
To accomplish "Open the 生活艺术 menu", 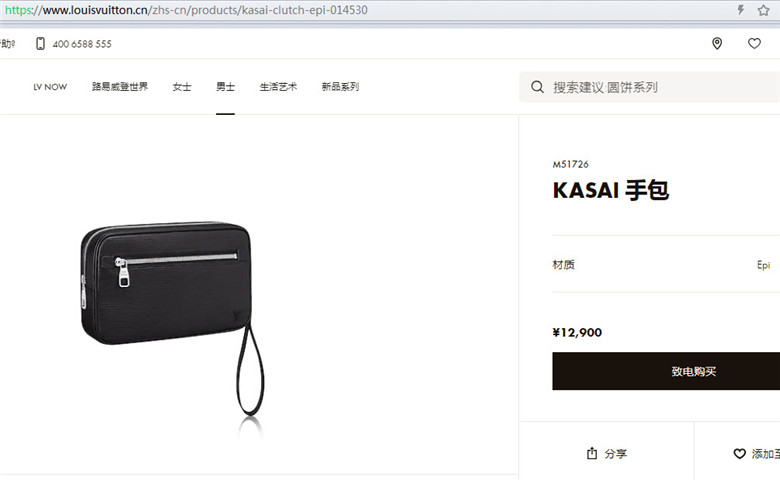I will pyautogui.click(x=278, y=87).
